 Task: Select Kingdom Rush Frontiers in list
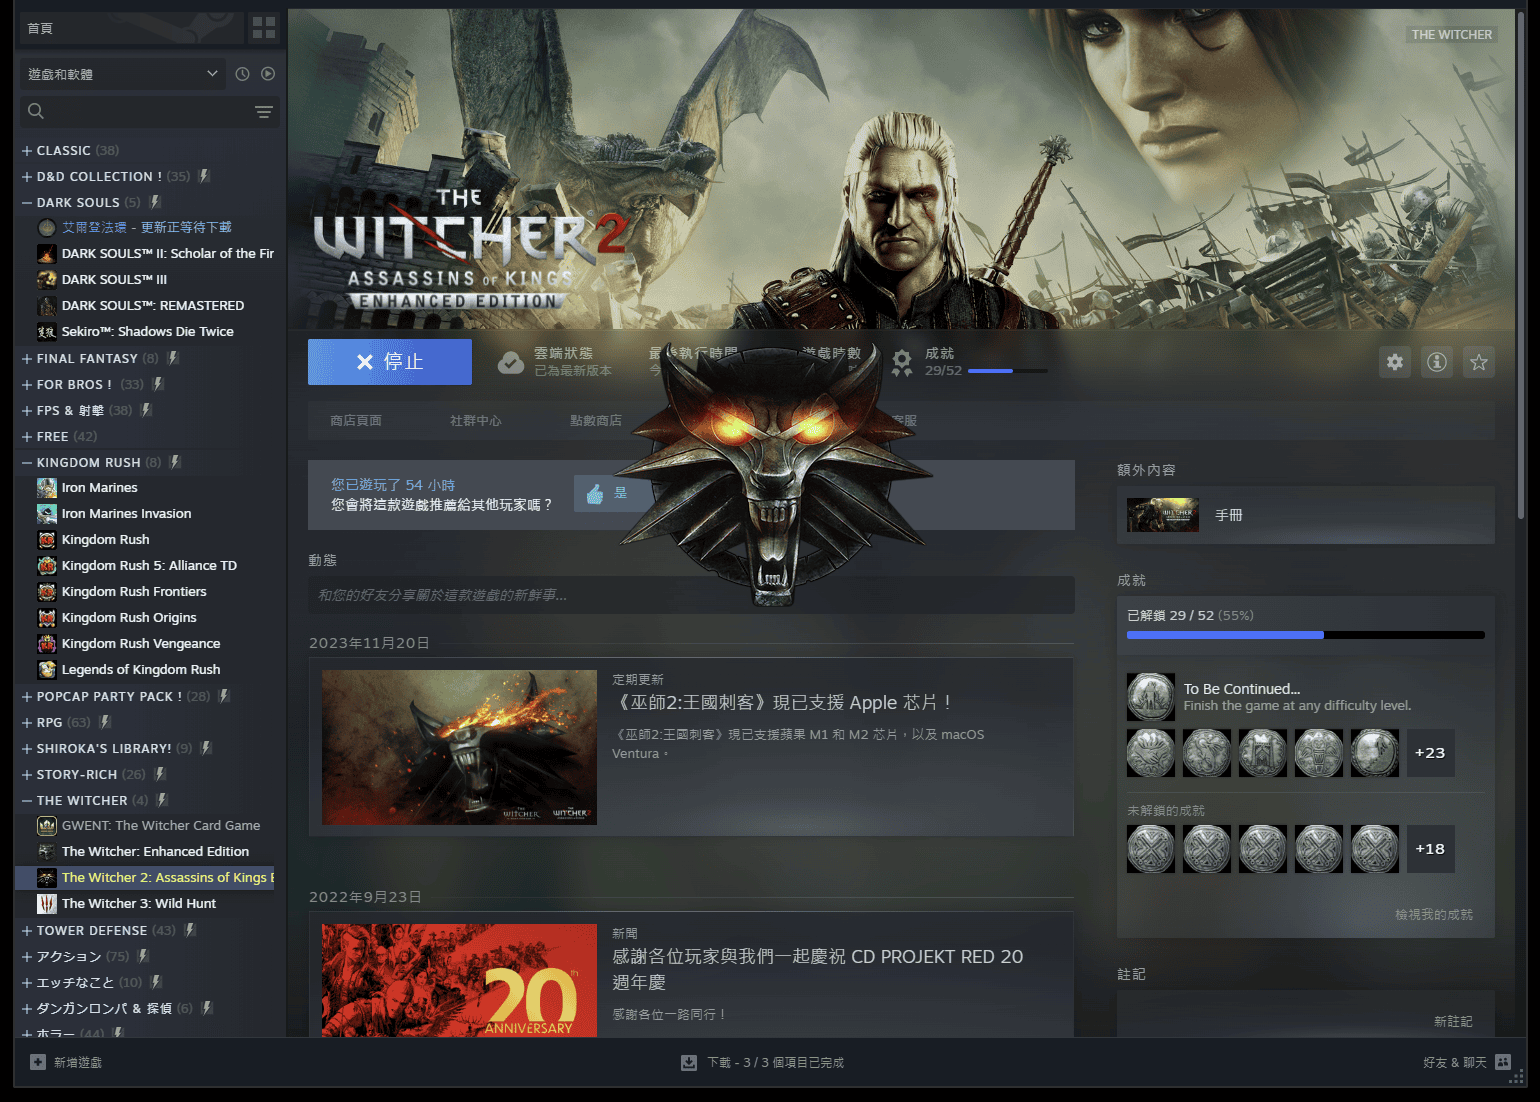coord(134,592)
